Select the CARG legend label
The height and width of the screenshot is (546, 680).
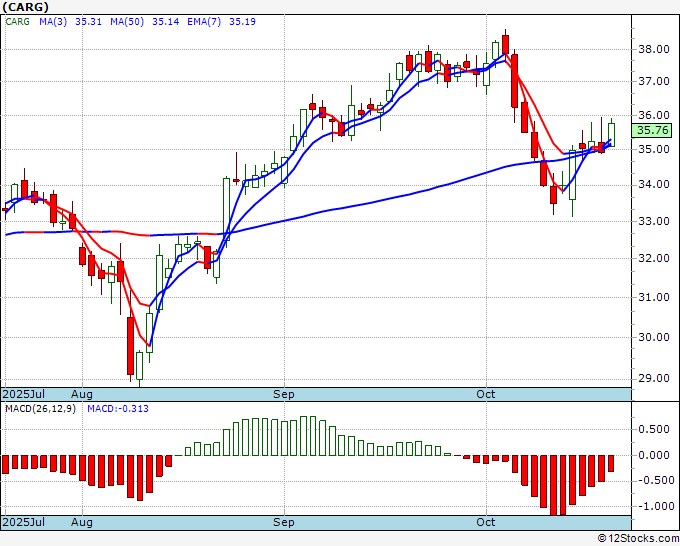(x=17, y=22)
